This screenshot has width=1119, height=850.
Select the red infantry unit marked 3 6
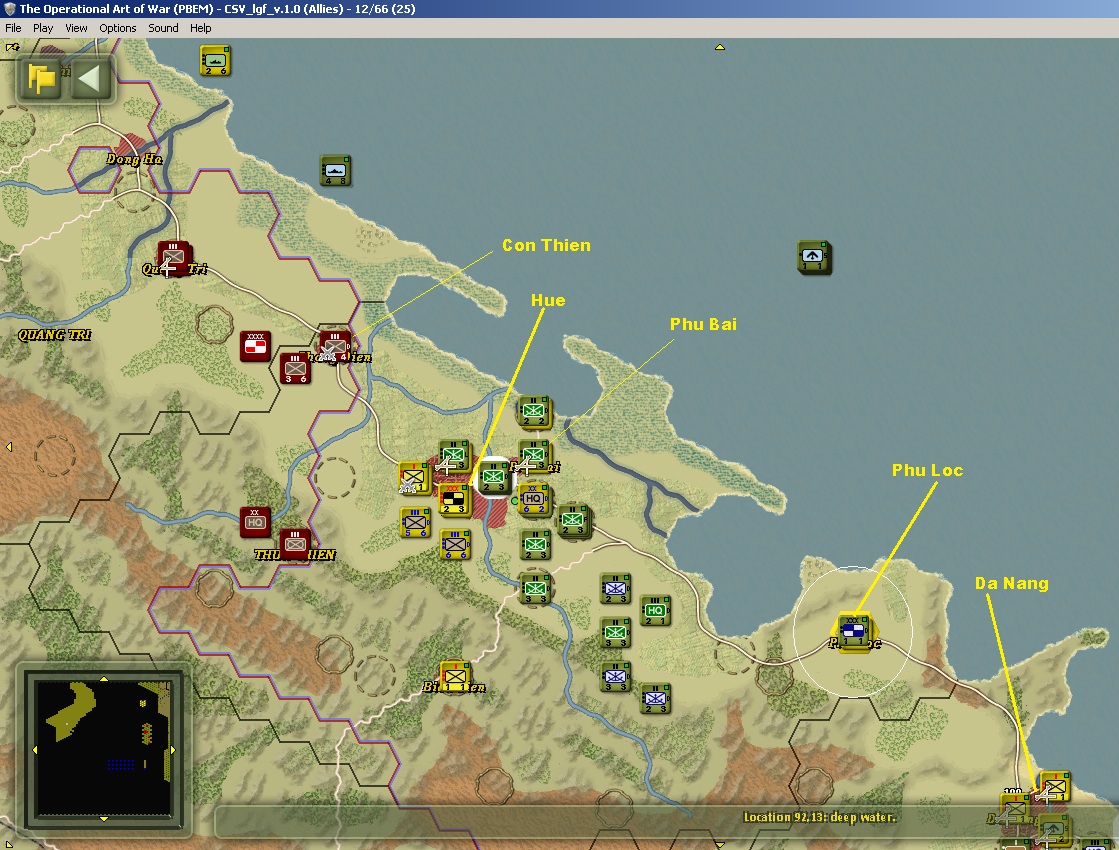(x=295, y=368)
